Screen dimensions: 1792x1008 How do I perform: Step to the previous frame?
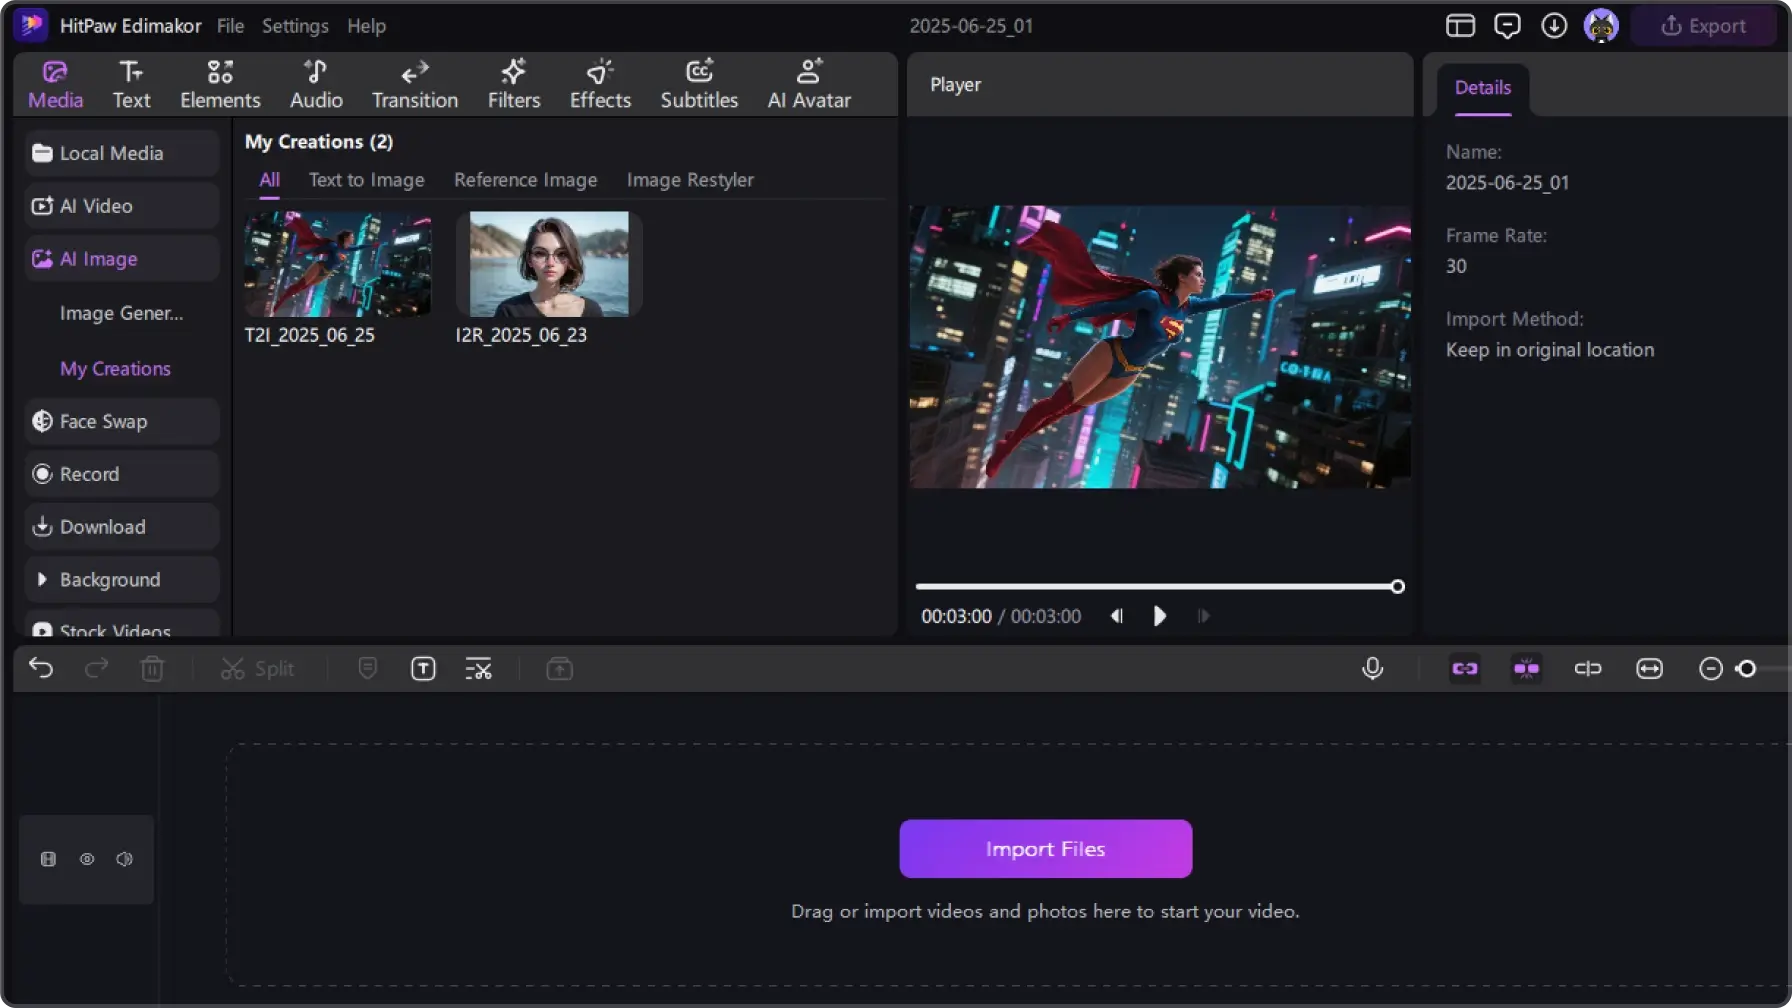1117,616
